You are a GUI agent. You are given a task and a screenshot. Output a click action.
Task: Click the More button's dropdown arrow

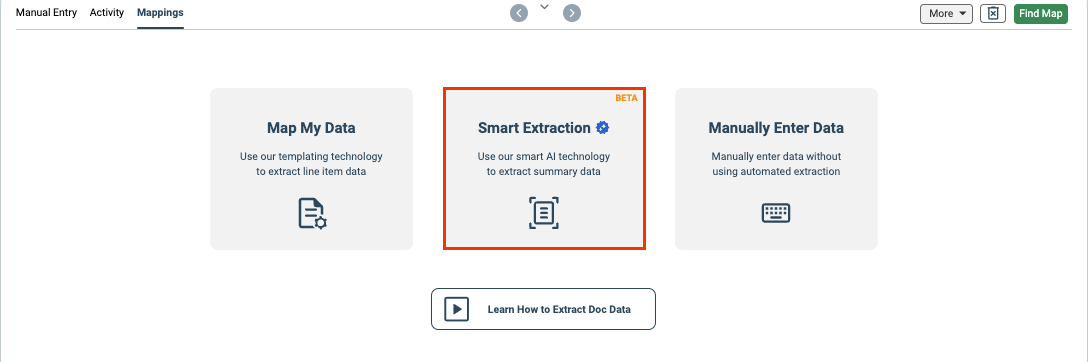[x=963, y=14]
